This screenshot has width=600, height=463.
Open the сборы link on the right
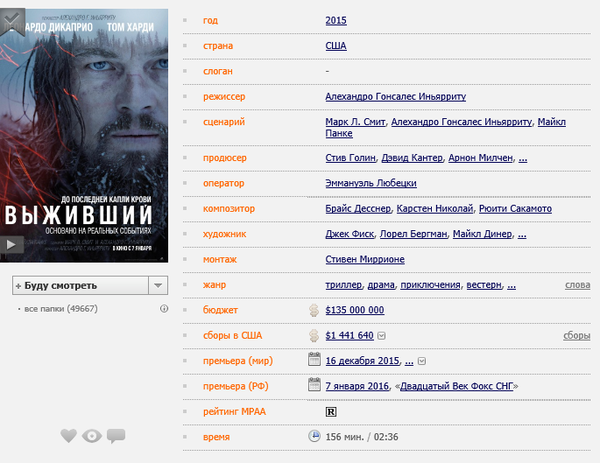click(576, 336)
